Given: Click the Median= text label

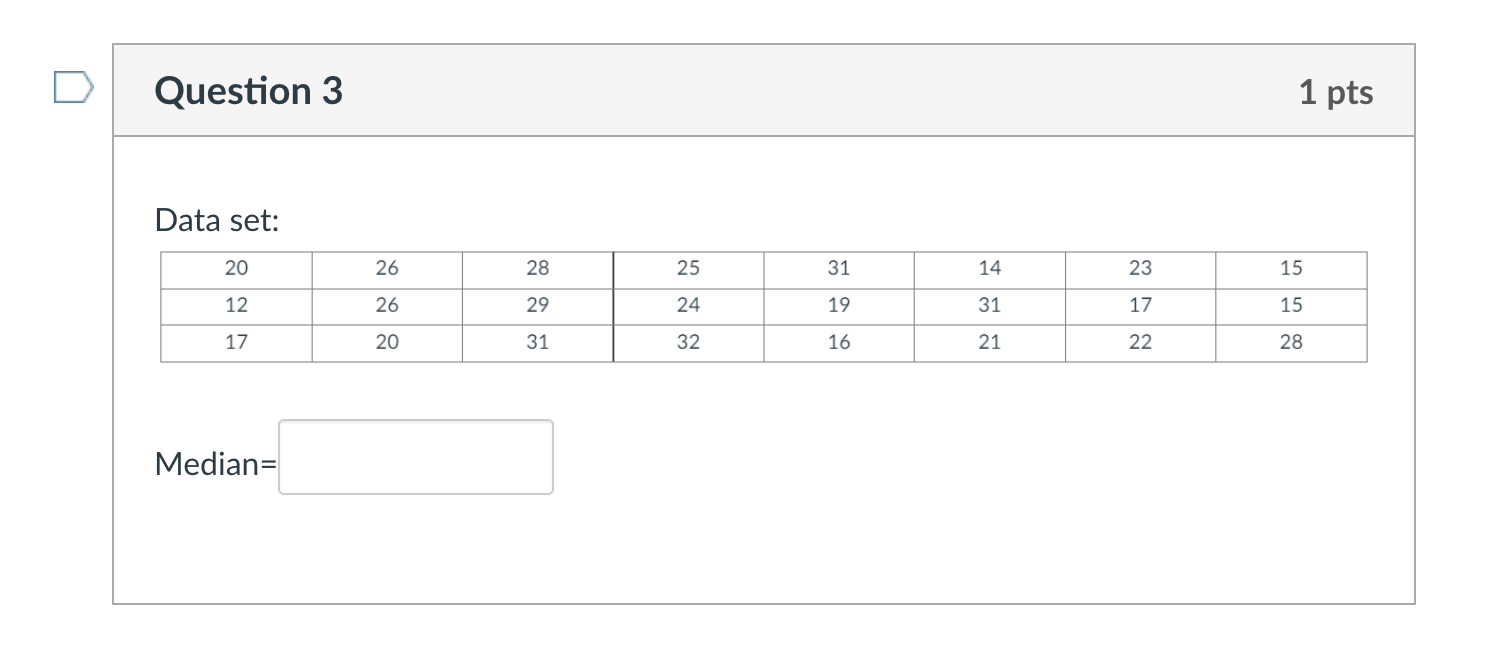Looking at the screenshot, I should click(x=213, y=463).
